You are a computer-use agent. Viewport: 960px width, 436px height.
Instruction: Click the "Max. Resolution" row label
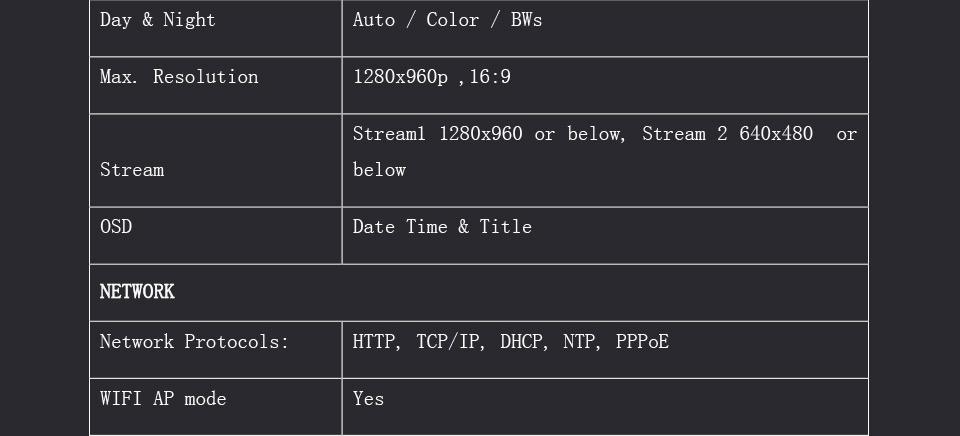pos(179,77)
